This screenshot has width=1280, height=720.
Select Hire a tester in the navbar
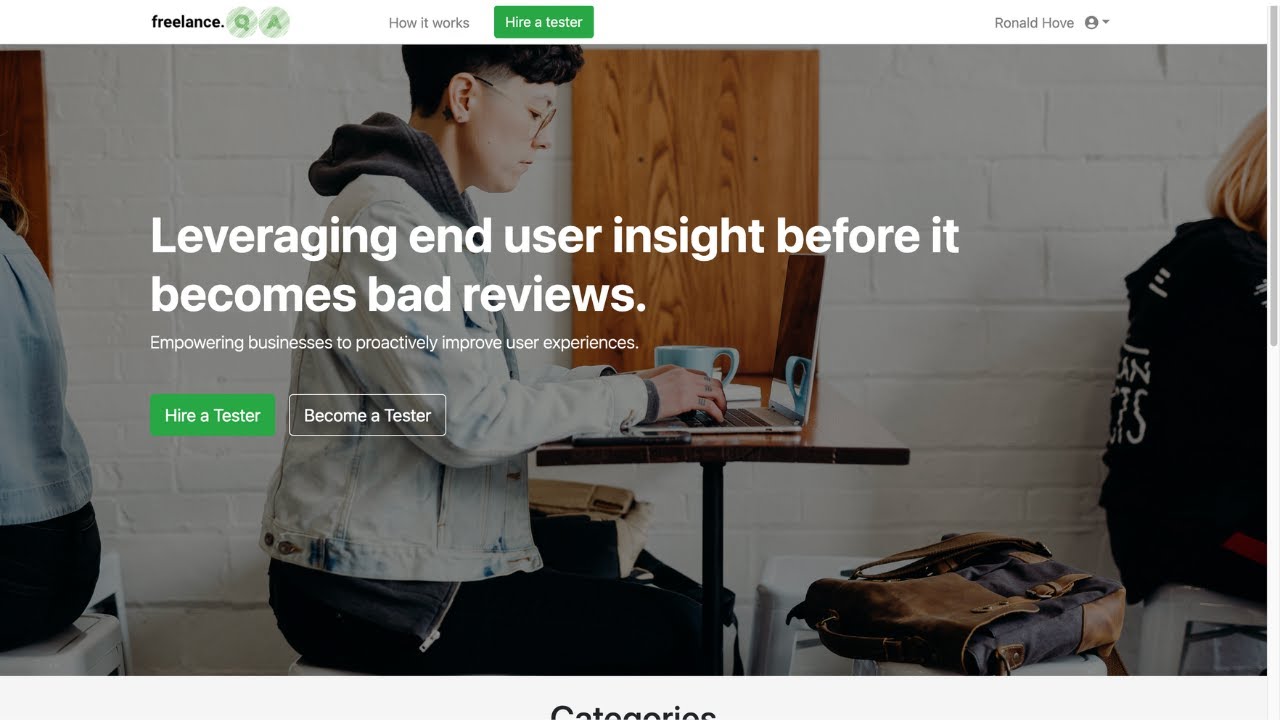pyautogui.click(x=544, y=22)
